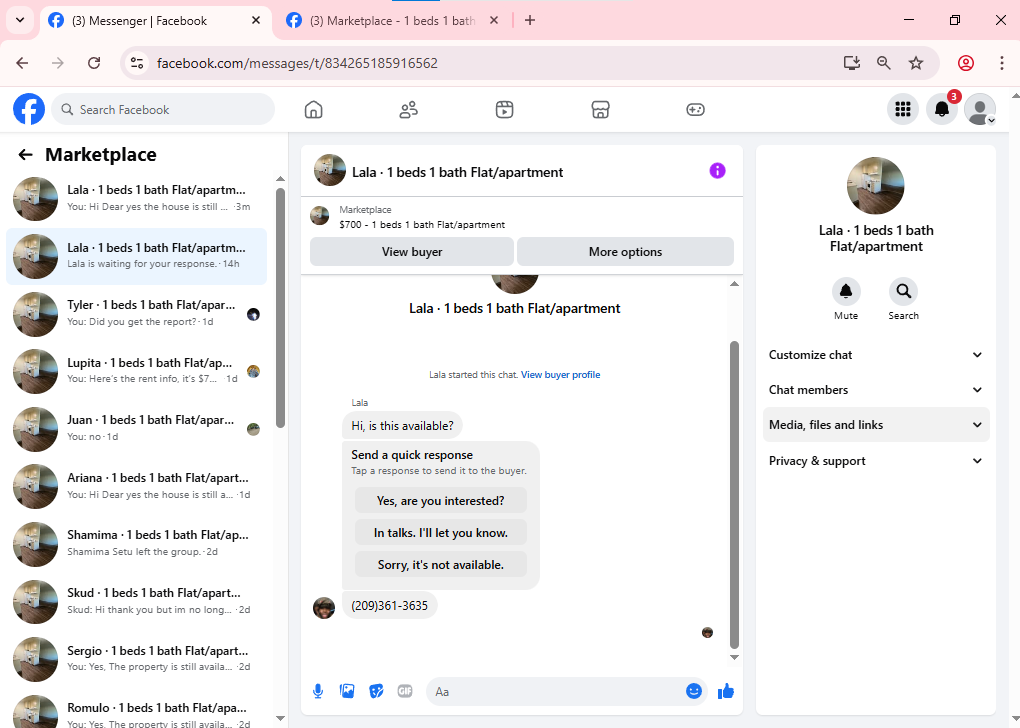Image resolution: width=1020 pixels, height=728 pixels.
Task: Attach a photo using the image icon
Action: click(347, 691)
